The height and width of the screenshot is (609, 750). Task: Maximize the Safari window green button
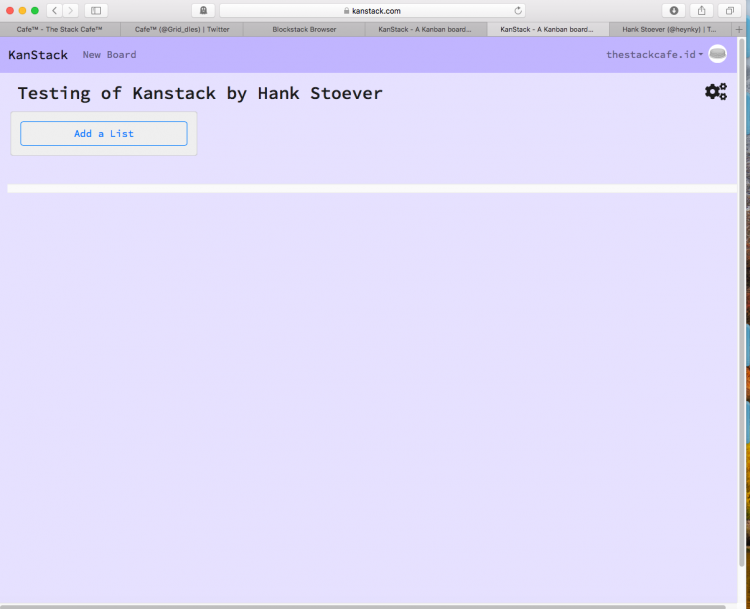pos(34,11)
